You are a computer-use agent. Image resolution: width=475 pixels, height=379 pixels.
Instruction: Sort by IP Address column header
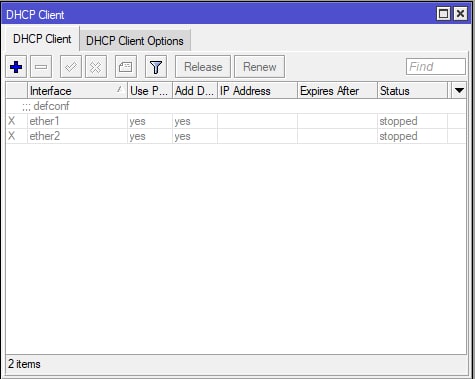(257, 91)
